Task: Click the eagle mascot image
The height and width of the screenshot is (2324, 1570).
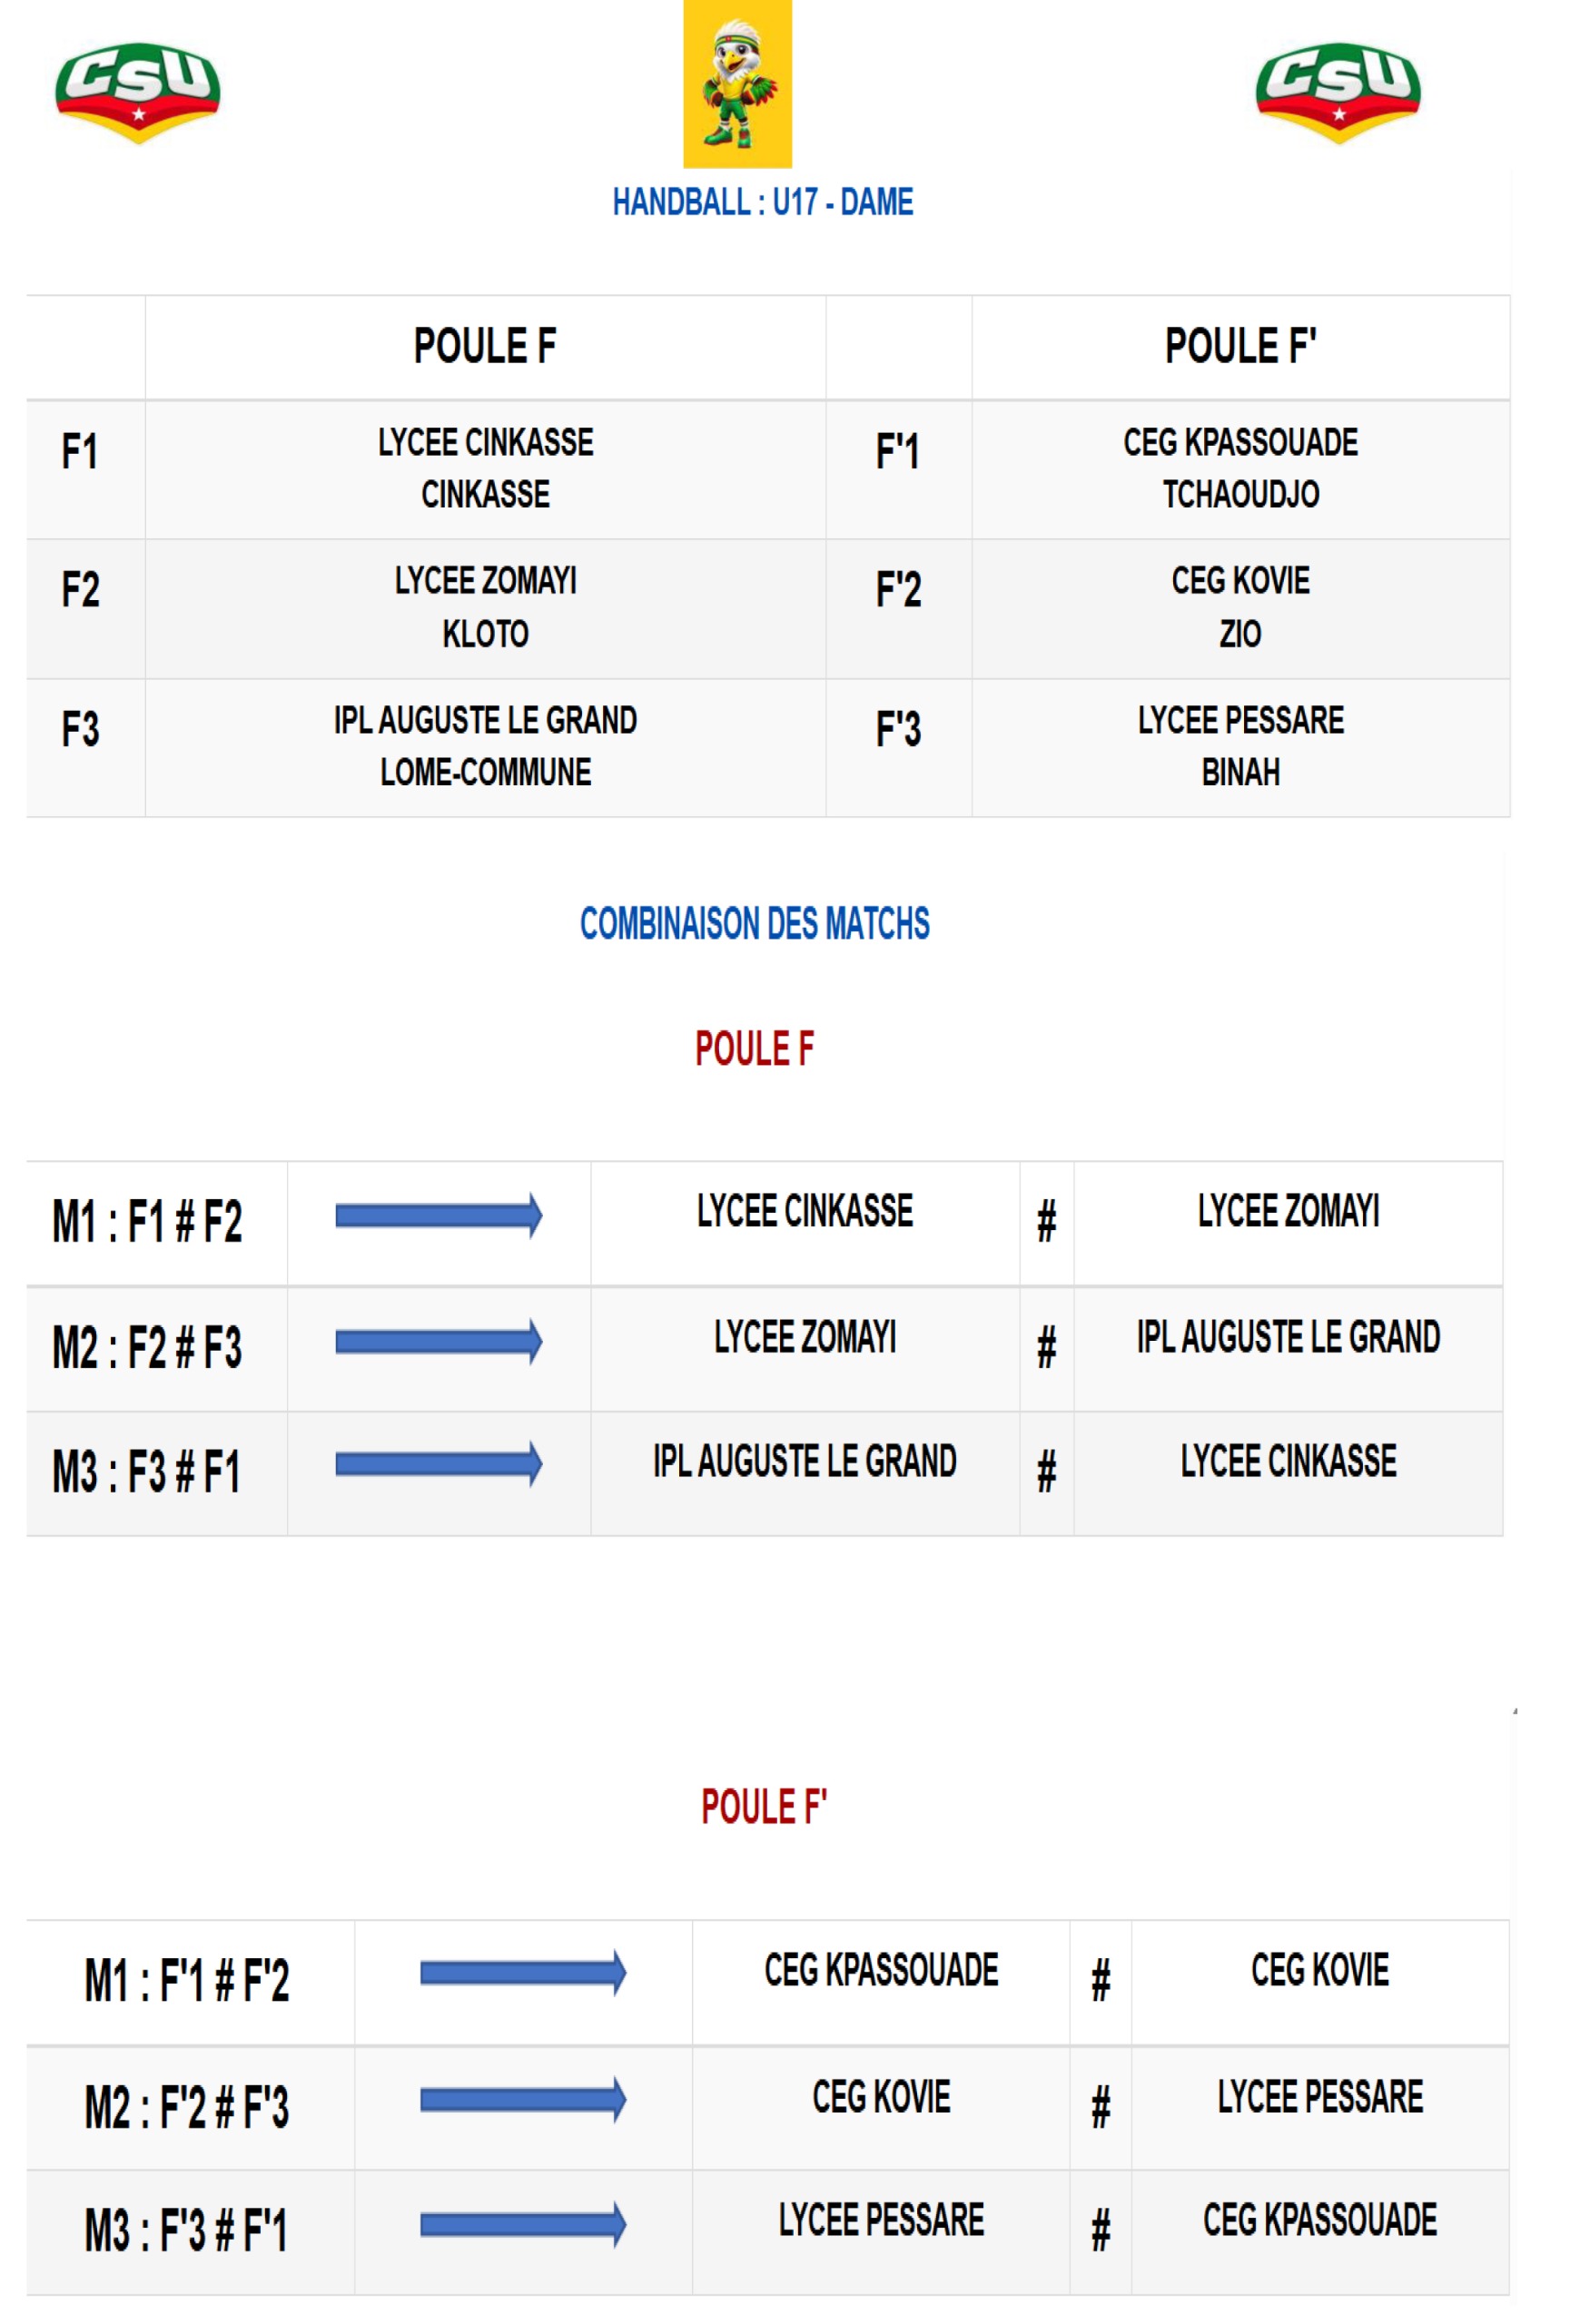Action: click(x=737, y=84)
